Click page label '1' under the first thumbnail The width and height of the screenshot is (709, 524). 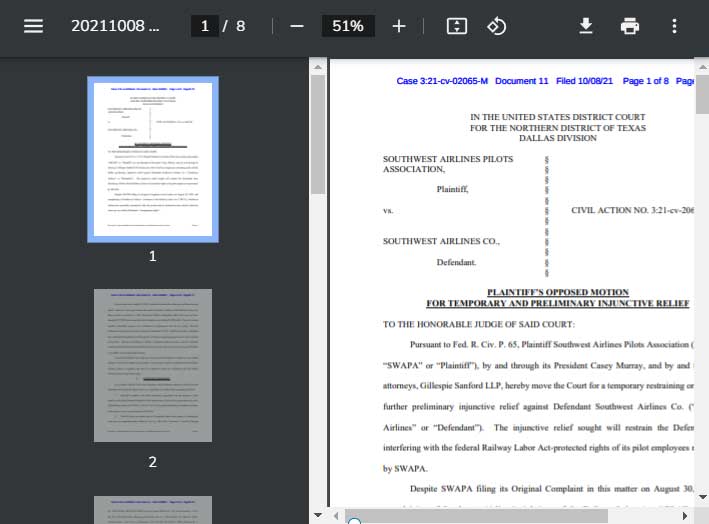[x=153, y=256]
